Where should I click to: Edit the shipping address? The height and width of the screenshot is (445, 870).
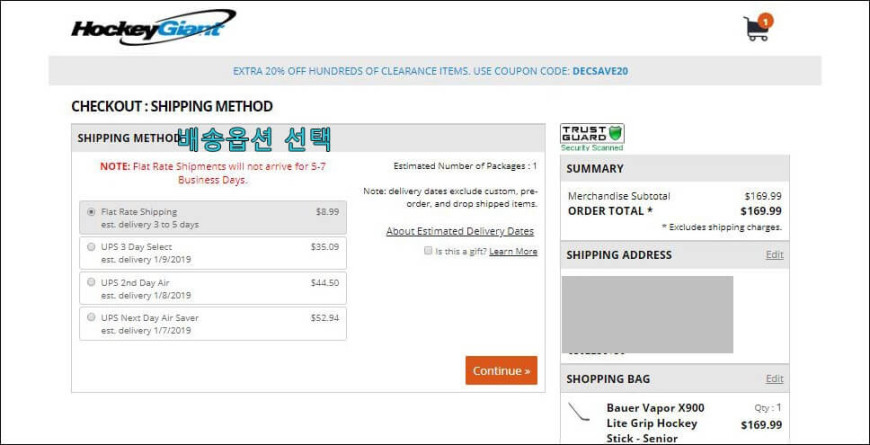775,255
